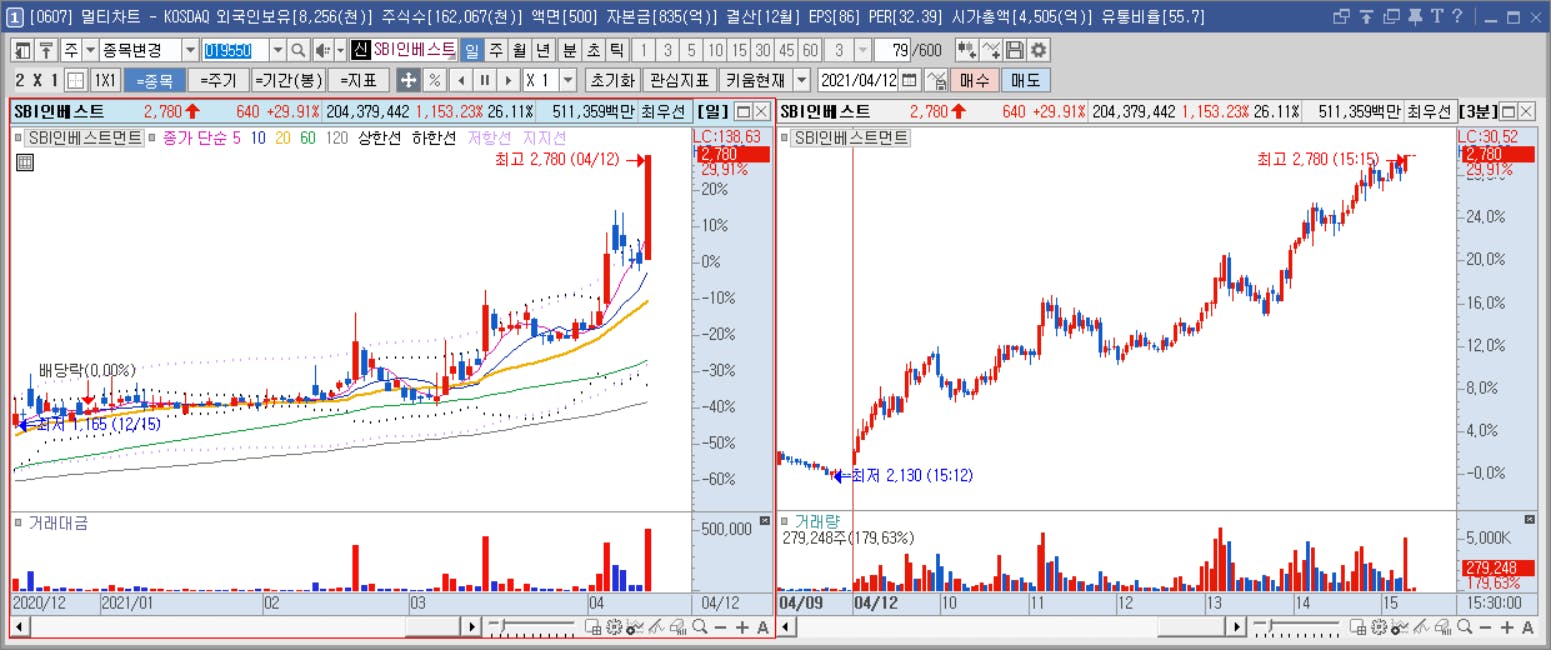Switch to the 주 weekly chart tab
The height and width of the screenshot is (650, 1551).
pos(496,50)
